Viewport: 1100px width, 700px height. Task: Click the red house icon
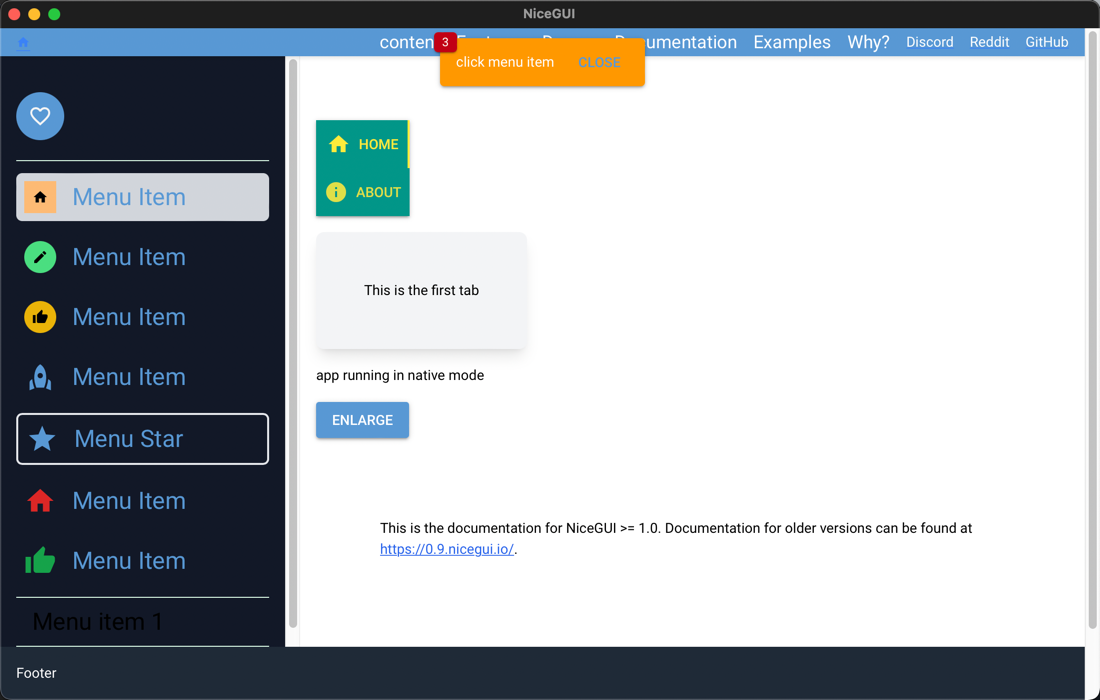tap(40, 501)
